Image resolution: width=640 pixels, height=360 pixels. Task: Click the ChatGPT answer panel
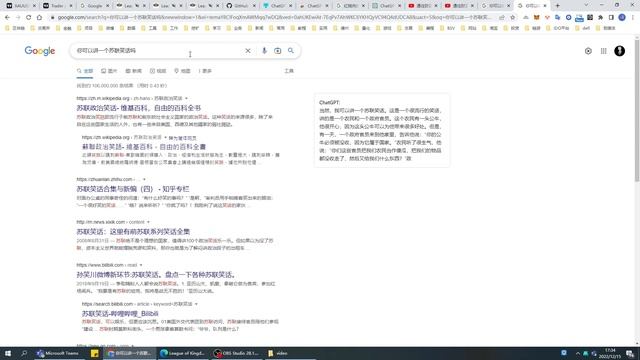pos(382,130)
